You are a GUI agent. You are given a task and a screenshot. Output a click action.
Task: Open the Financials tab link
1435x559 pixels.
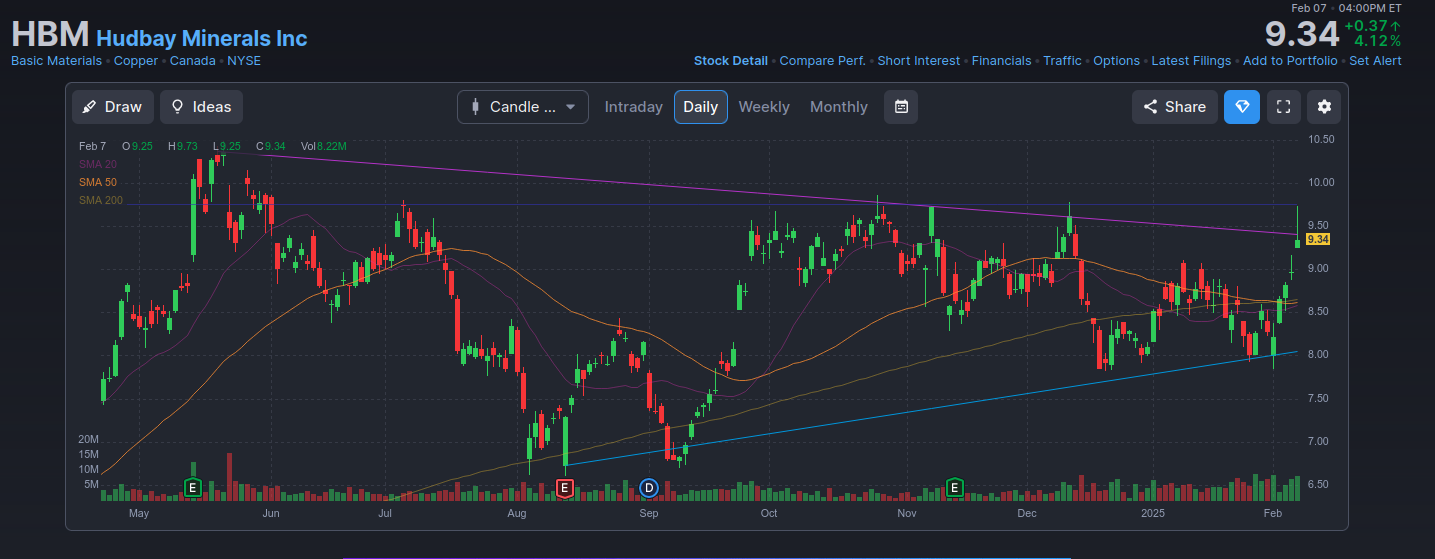pos(1001,61)
